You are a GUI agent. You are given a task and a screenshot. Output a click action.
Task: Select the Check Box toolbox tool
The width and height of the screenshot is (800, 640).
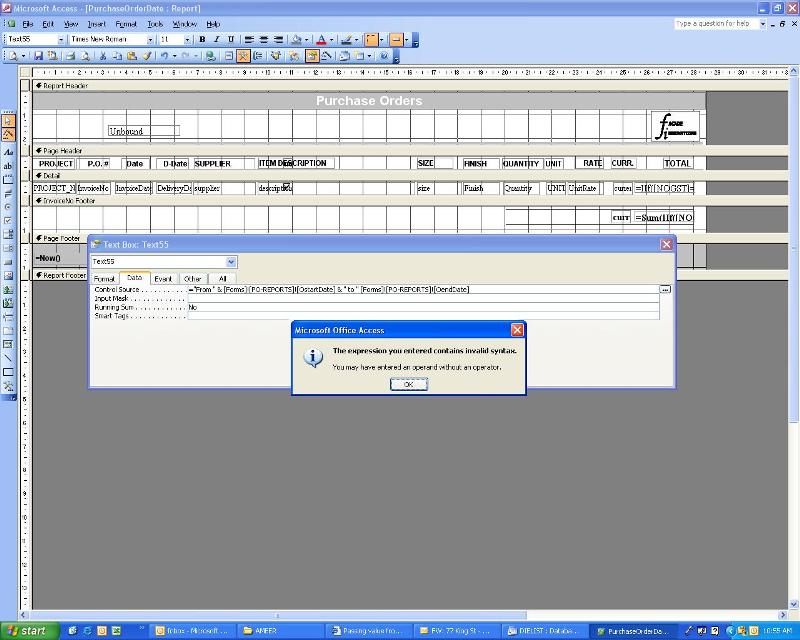(x=9, y=221)
